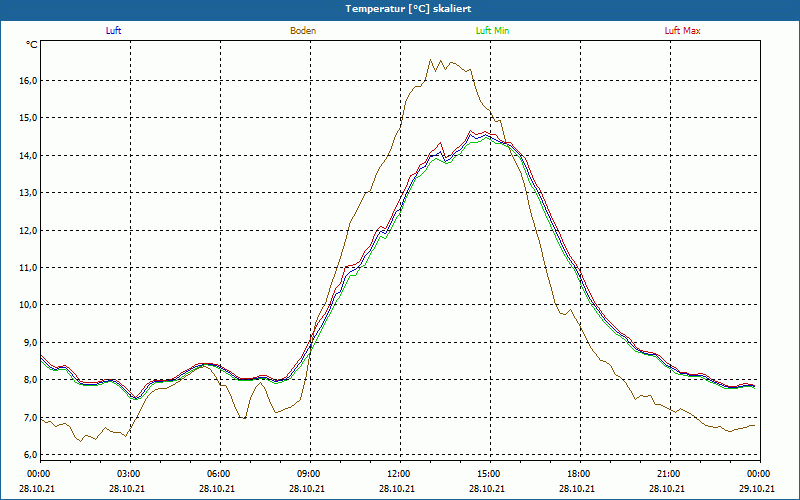Click the 13,0 y-axis value
800x500 pixels.
(x=29, y=193)
